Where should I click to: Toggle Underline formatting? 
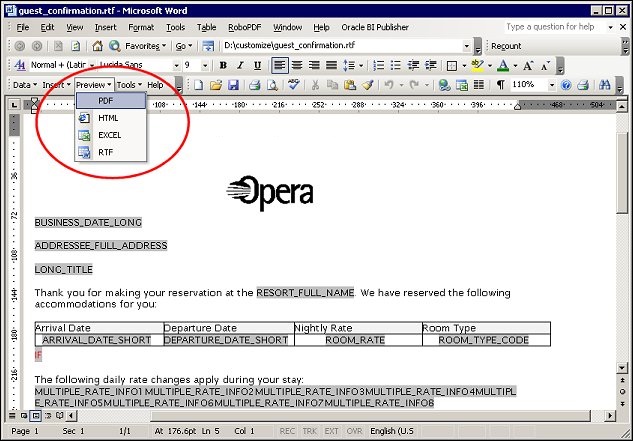click(x=256, y=65)
